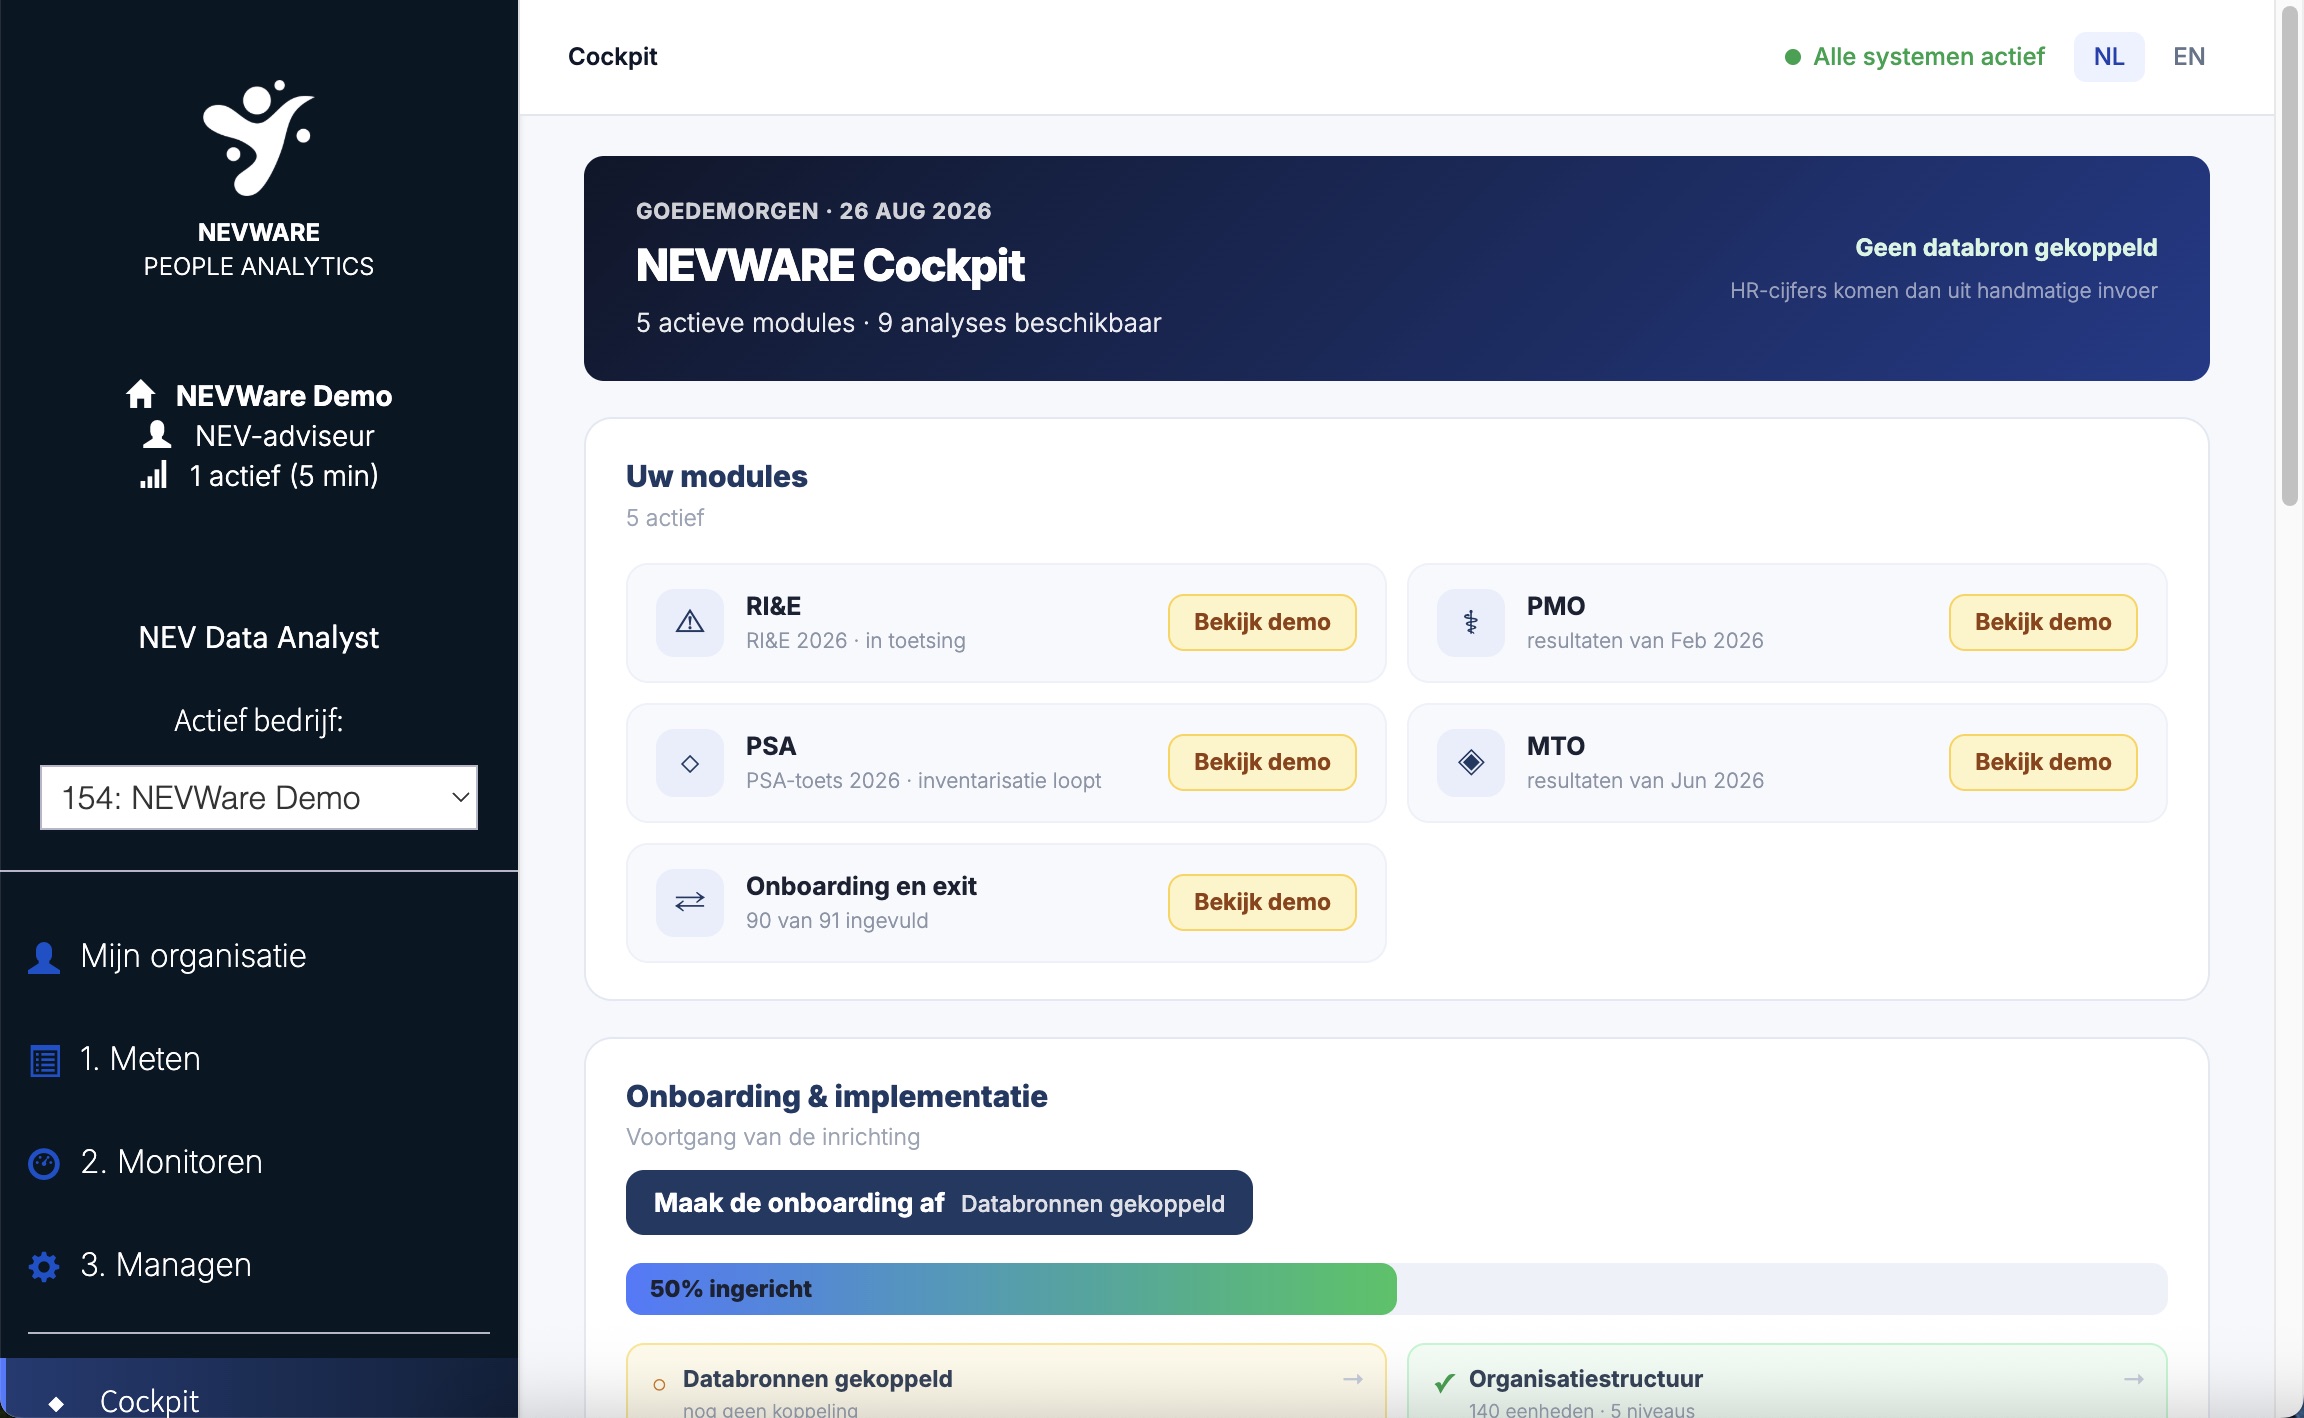Image resolution: width=2304 pixels, height=1418 pixels.
Task: Click Bekijk demo for Onboarding en exit
Action: pos(1262,902)
